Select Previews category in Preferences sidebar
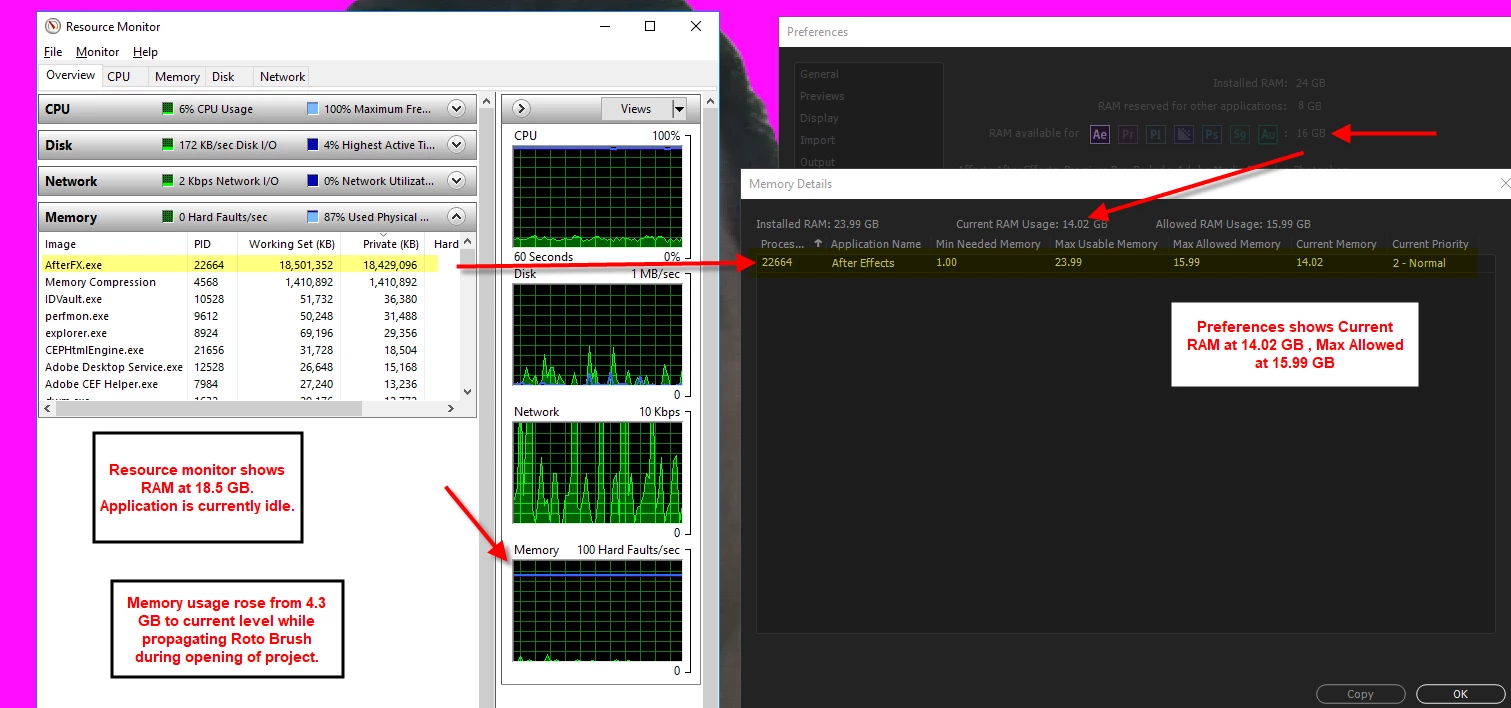This screenshot has width=1511, height=708. pos(822,96)
